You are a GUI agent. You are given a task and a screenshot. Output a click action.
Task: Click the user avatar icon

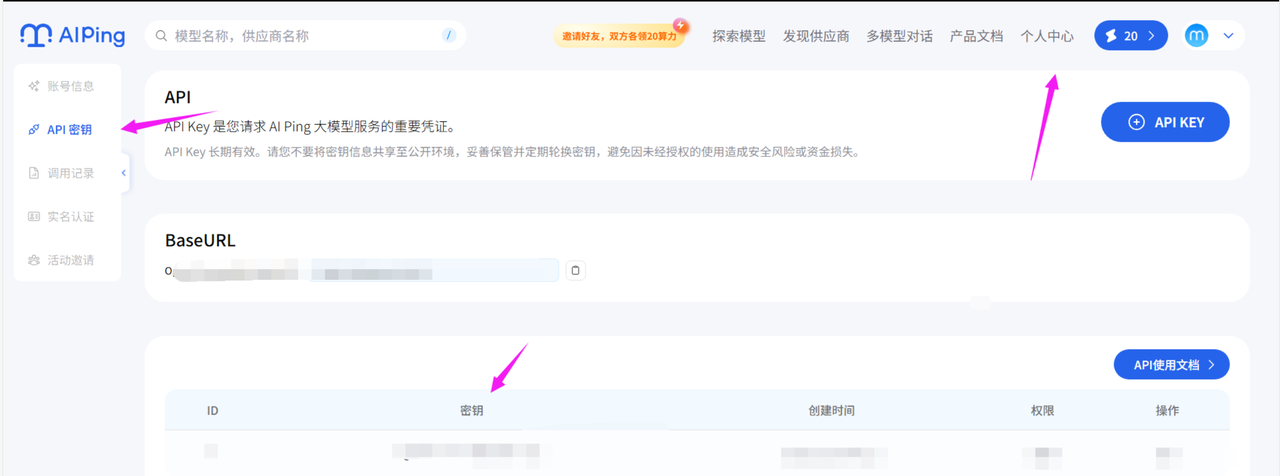click(1197, 36)
